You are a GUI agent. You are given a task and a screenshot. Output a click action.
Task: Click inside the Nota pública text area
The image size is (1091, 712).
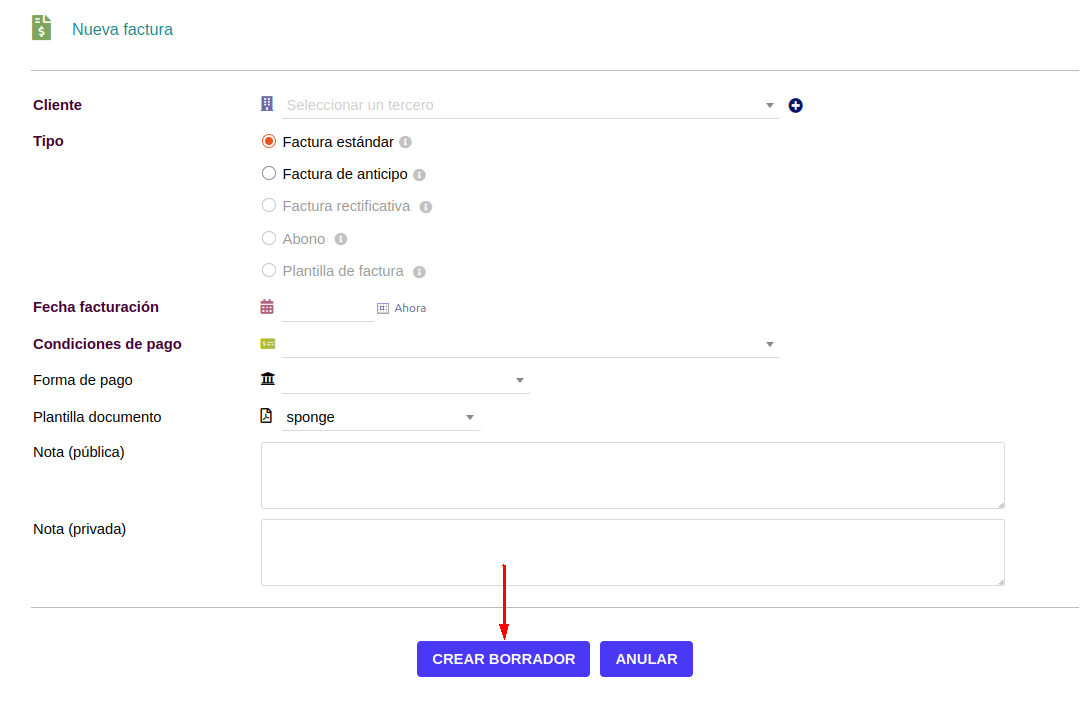(632, 474)
